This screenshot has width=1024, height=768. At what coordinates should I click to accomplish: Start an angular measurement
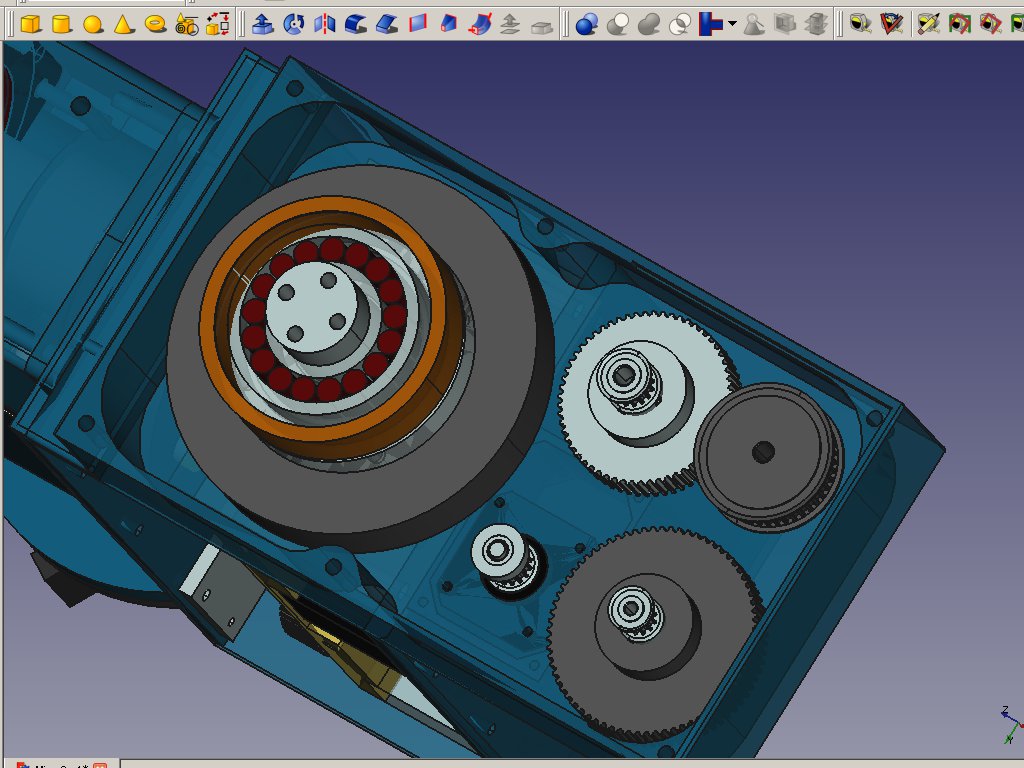click(x=891, y=24)
